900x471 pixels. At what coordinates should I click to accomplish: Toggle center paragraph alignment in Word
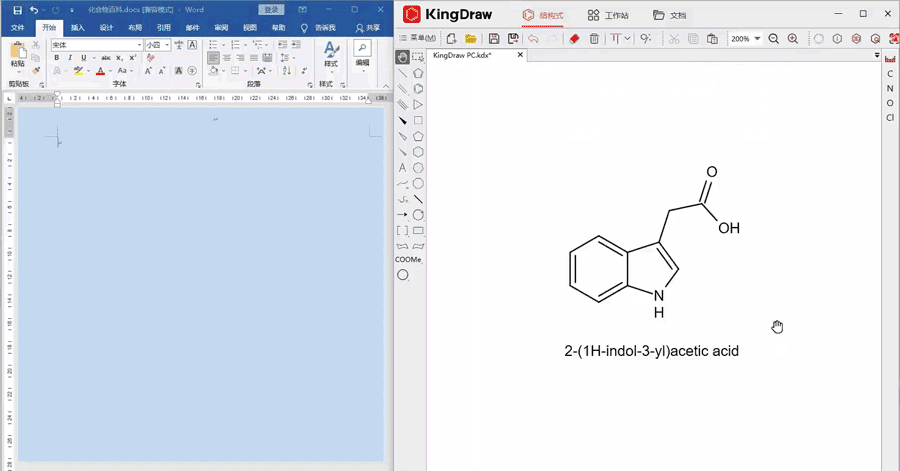tap(227, 58)
